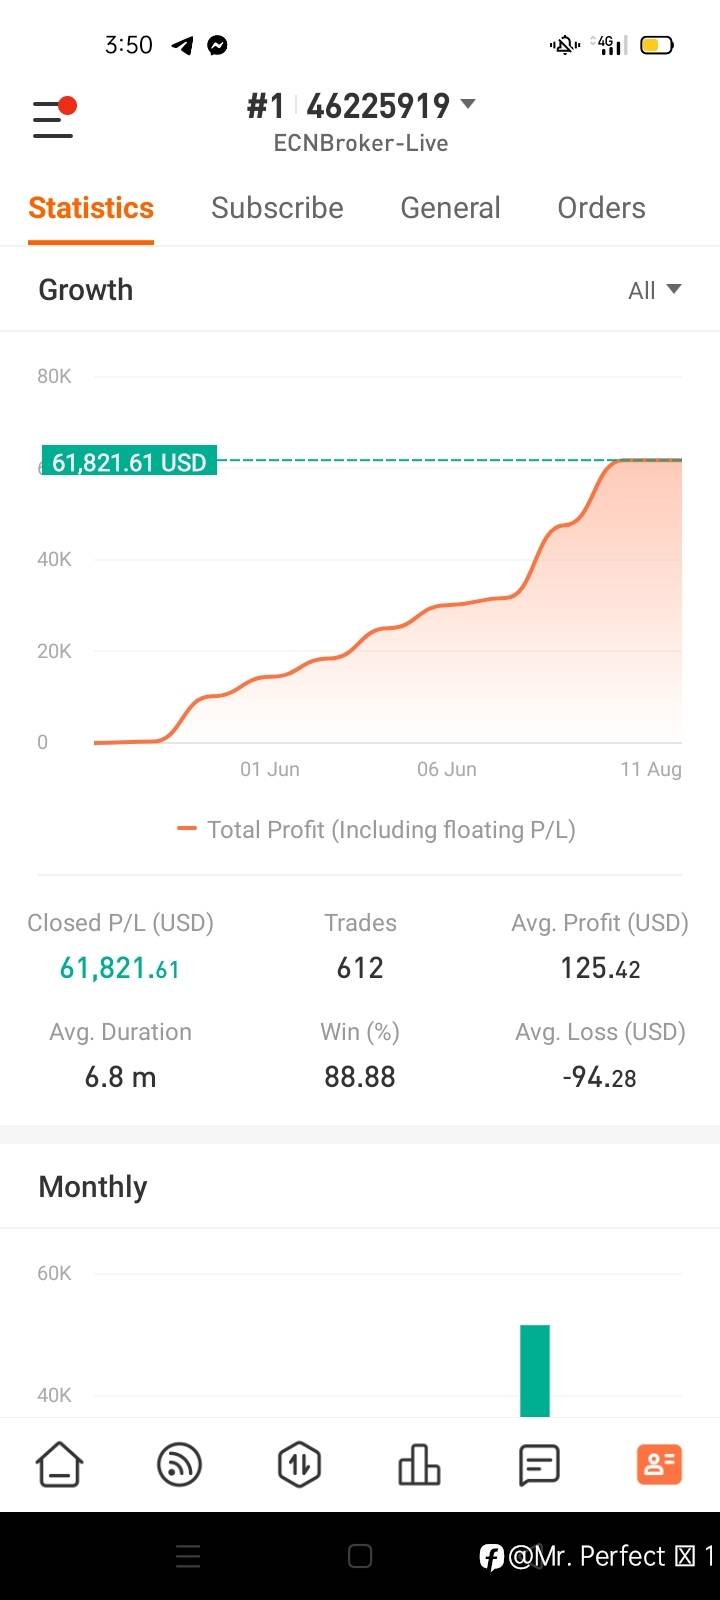The width and height of the screenshot is (720, 1600).
Task: Tap the Home icon in bottom navigation
Action: [x=60, y=1465]
